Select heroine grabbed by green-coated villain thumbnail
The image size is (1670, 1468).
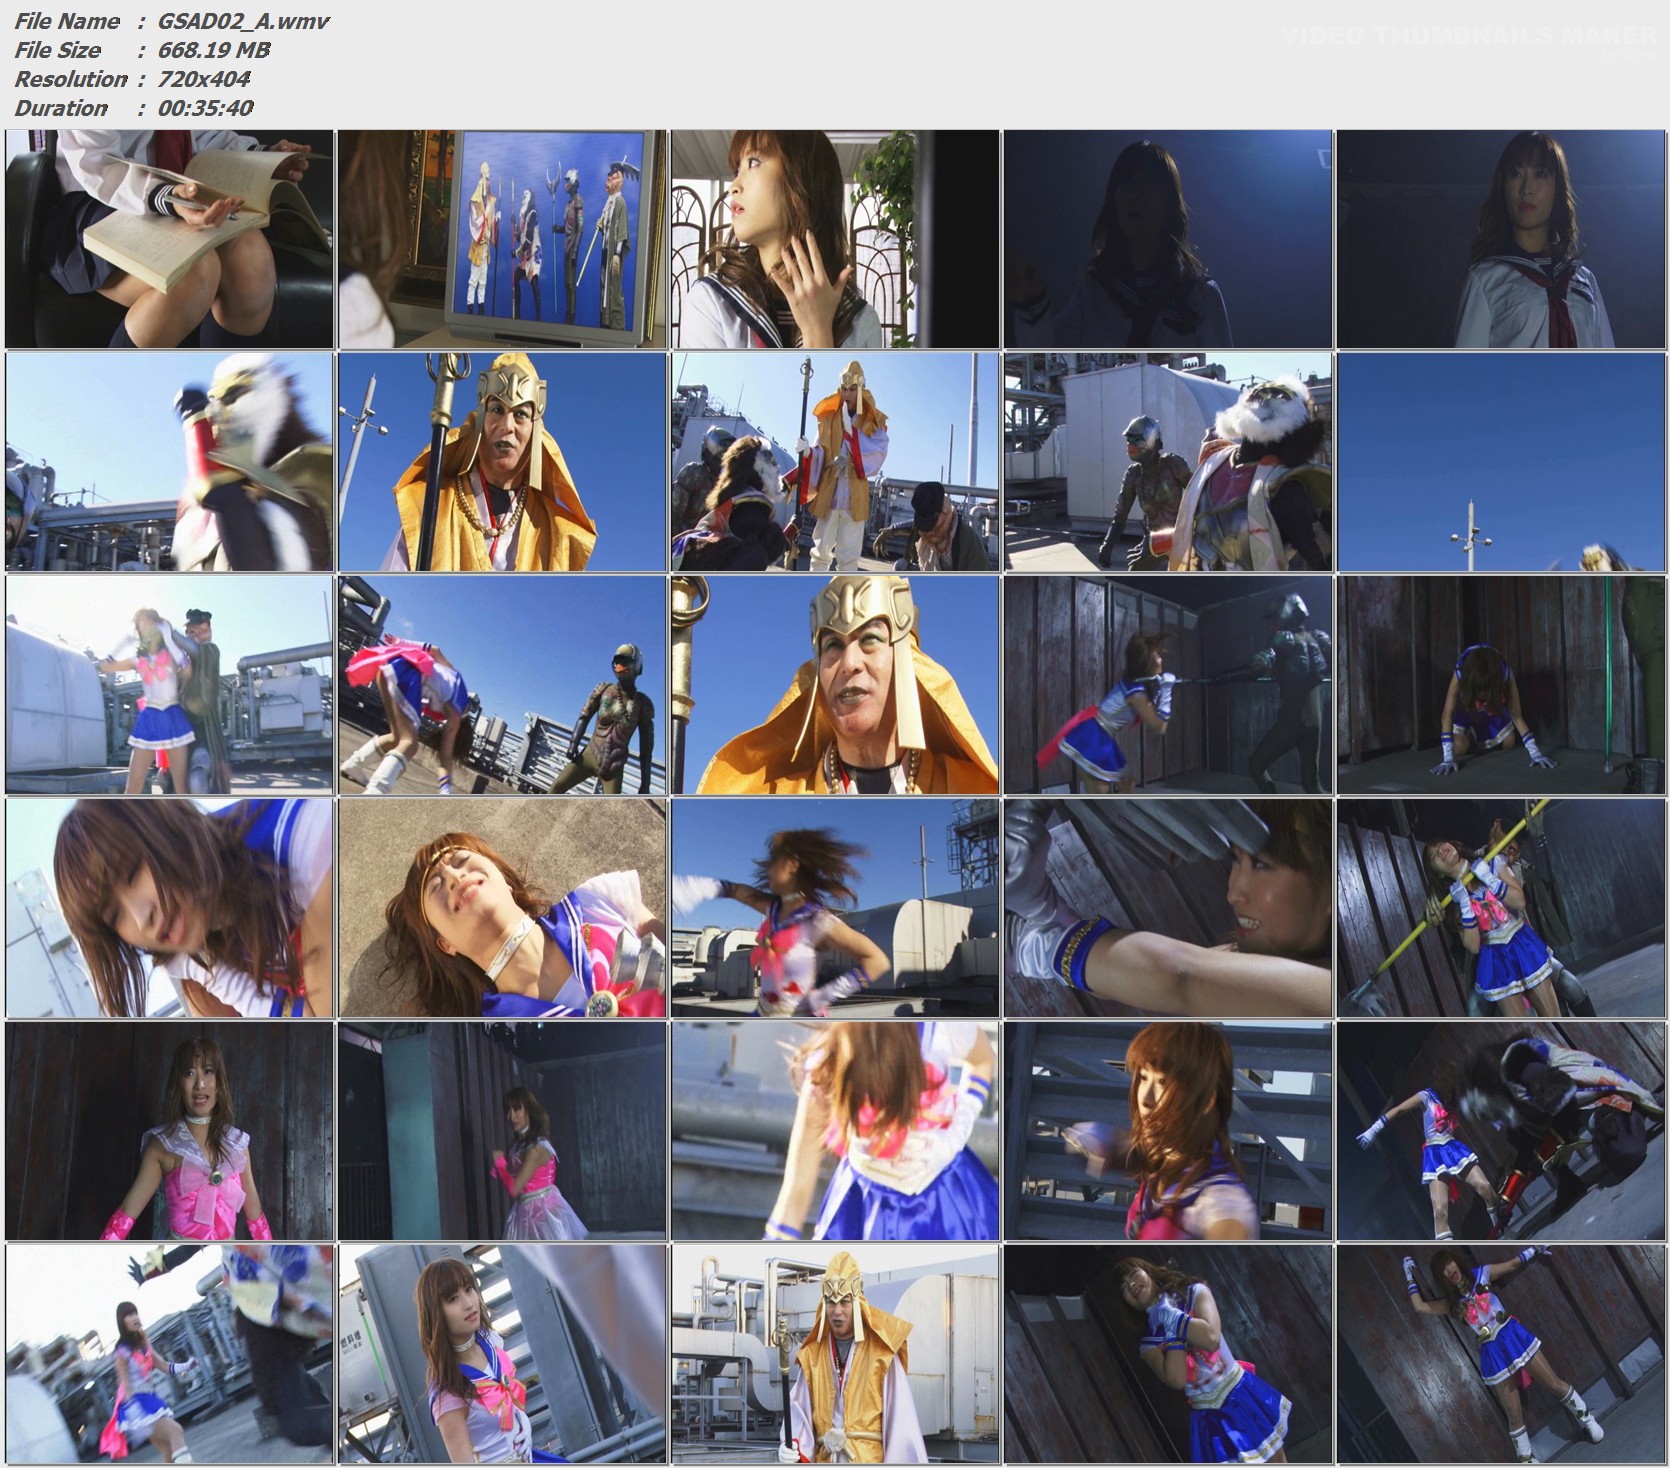tap(169, 685)
